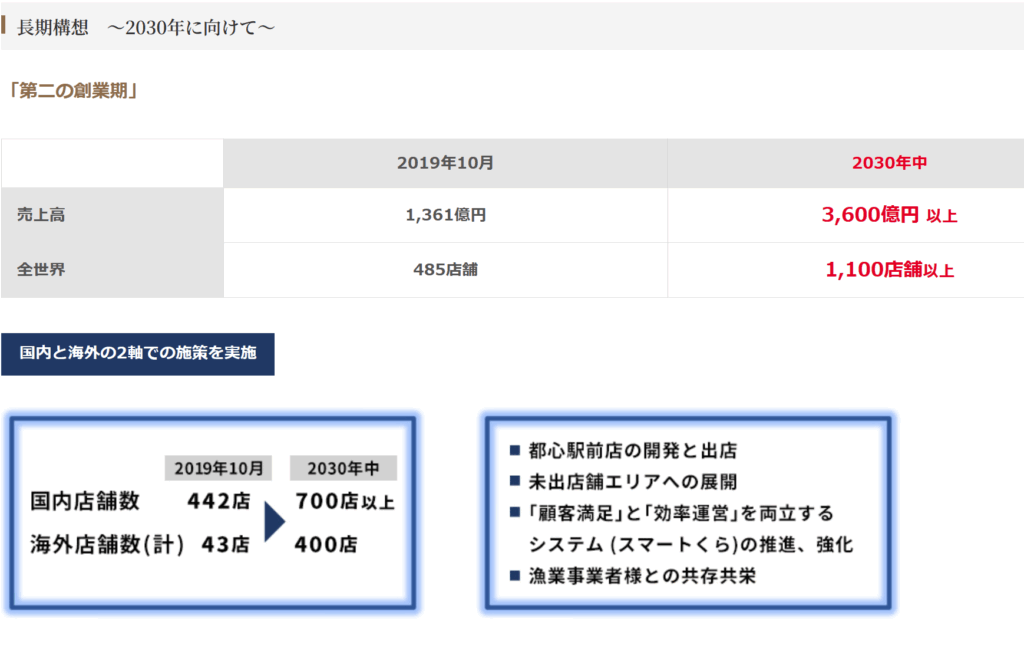Click the square bullet beside 都心駅前店の開発と出店
The height and width of the screenshot is (668, 1024).
(x=514, y=451)
